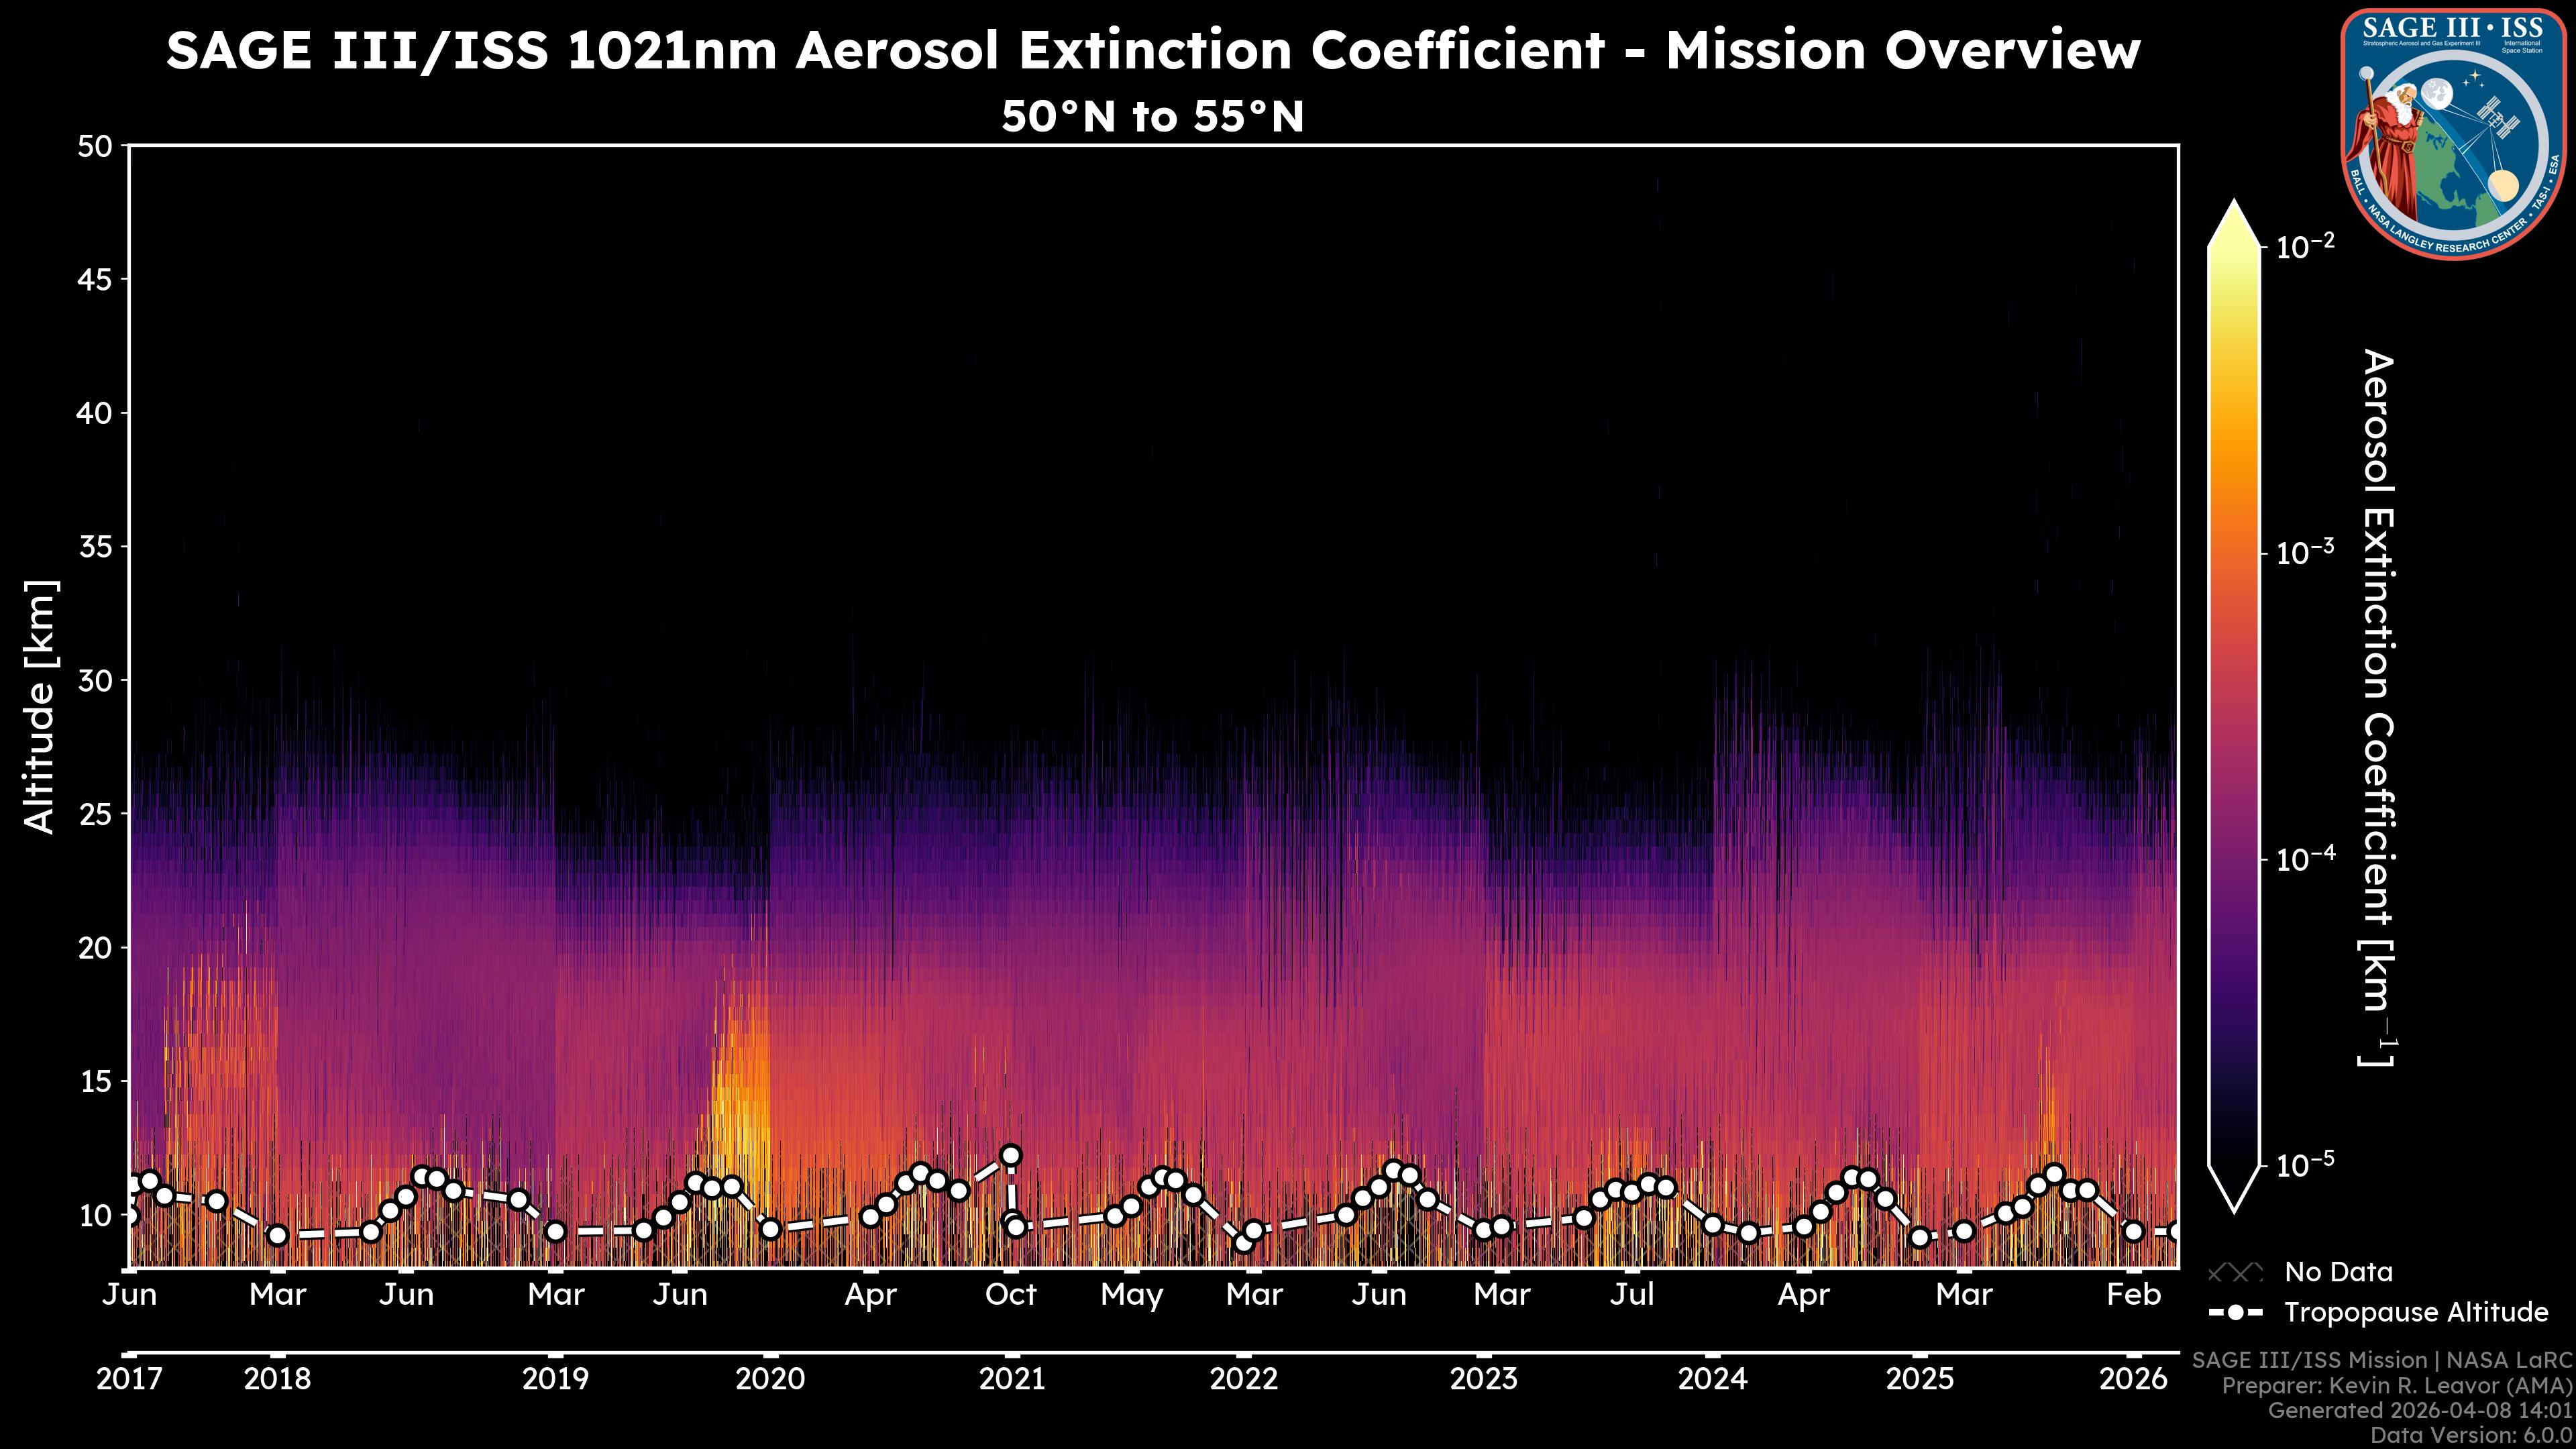
Task: Click the 2020 year axis label
Action: click(770, 1379)
